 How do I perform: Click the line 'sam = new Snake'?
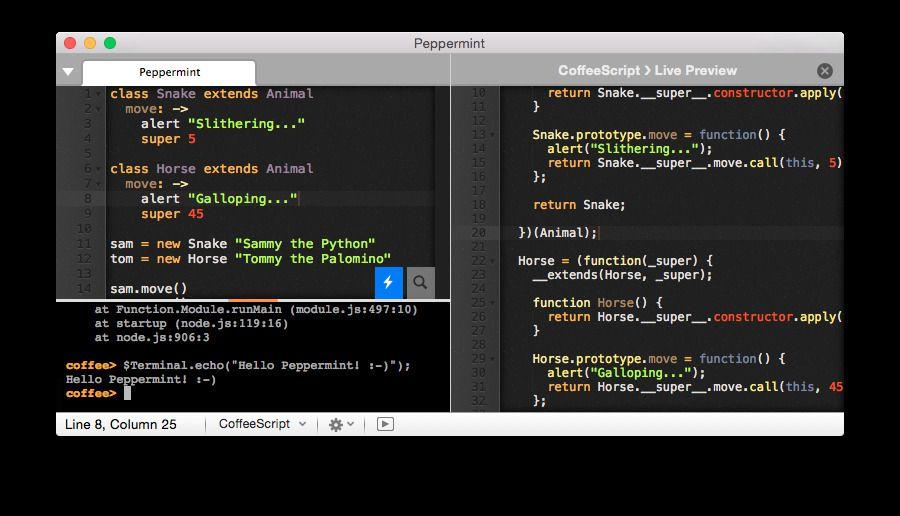point(243,244)
